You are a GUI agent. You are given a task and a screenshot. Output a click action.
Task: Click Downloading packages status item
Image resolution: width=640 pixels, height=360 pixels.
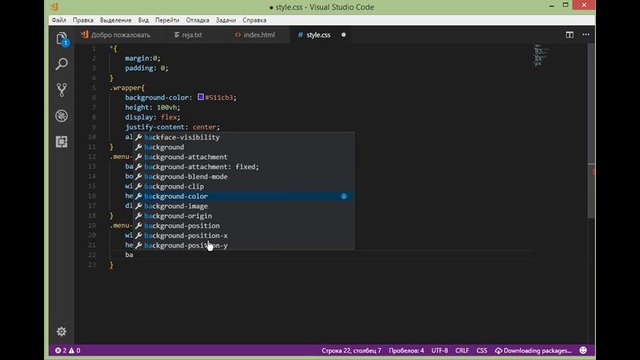coord(533,350)
